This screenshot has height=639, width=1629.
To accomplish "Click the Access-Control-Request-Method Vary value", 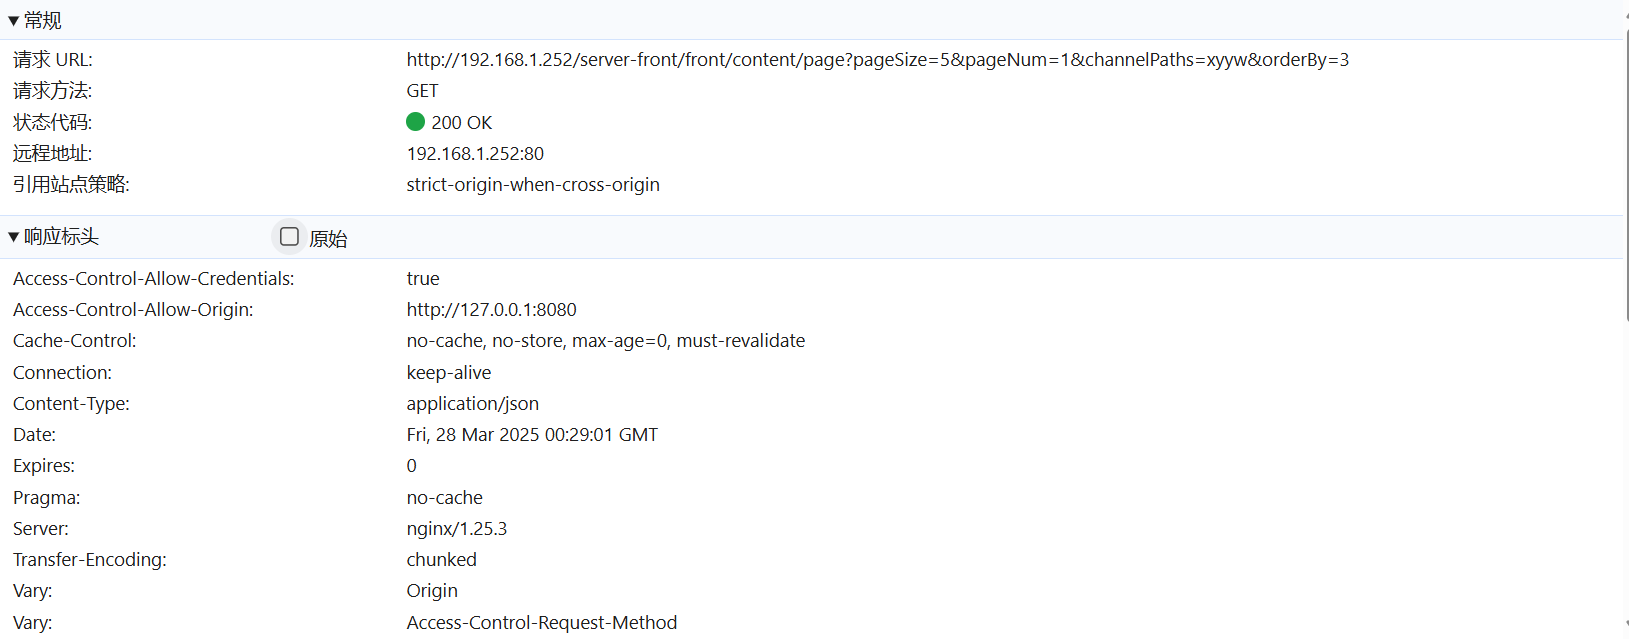I will point(541,623).
